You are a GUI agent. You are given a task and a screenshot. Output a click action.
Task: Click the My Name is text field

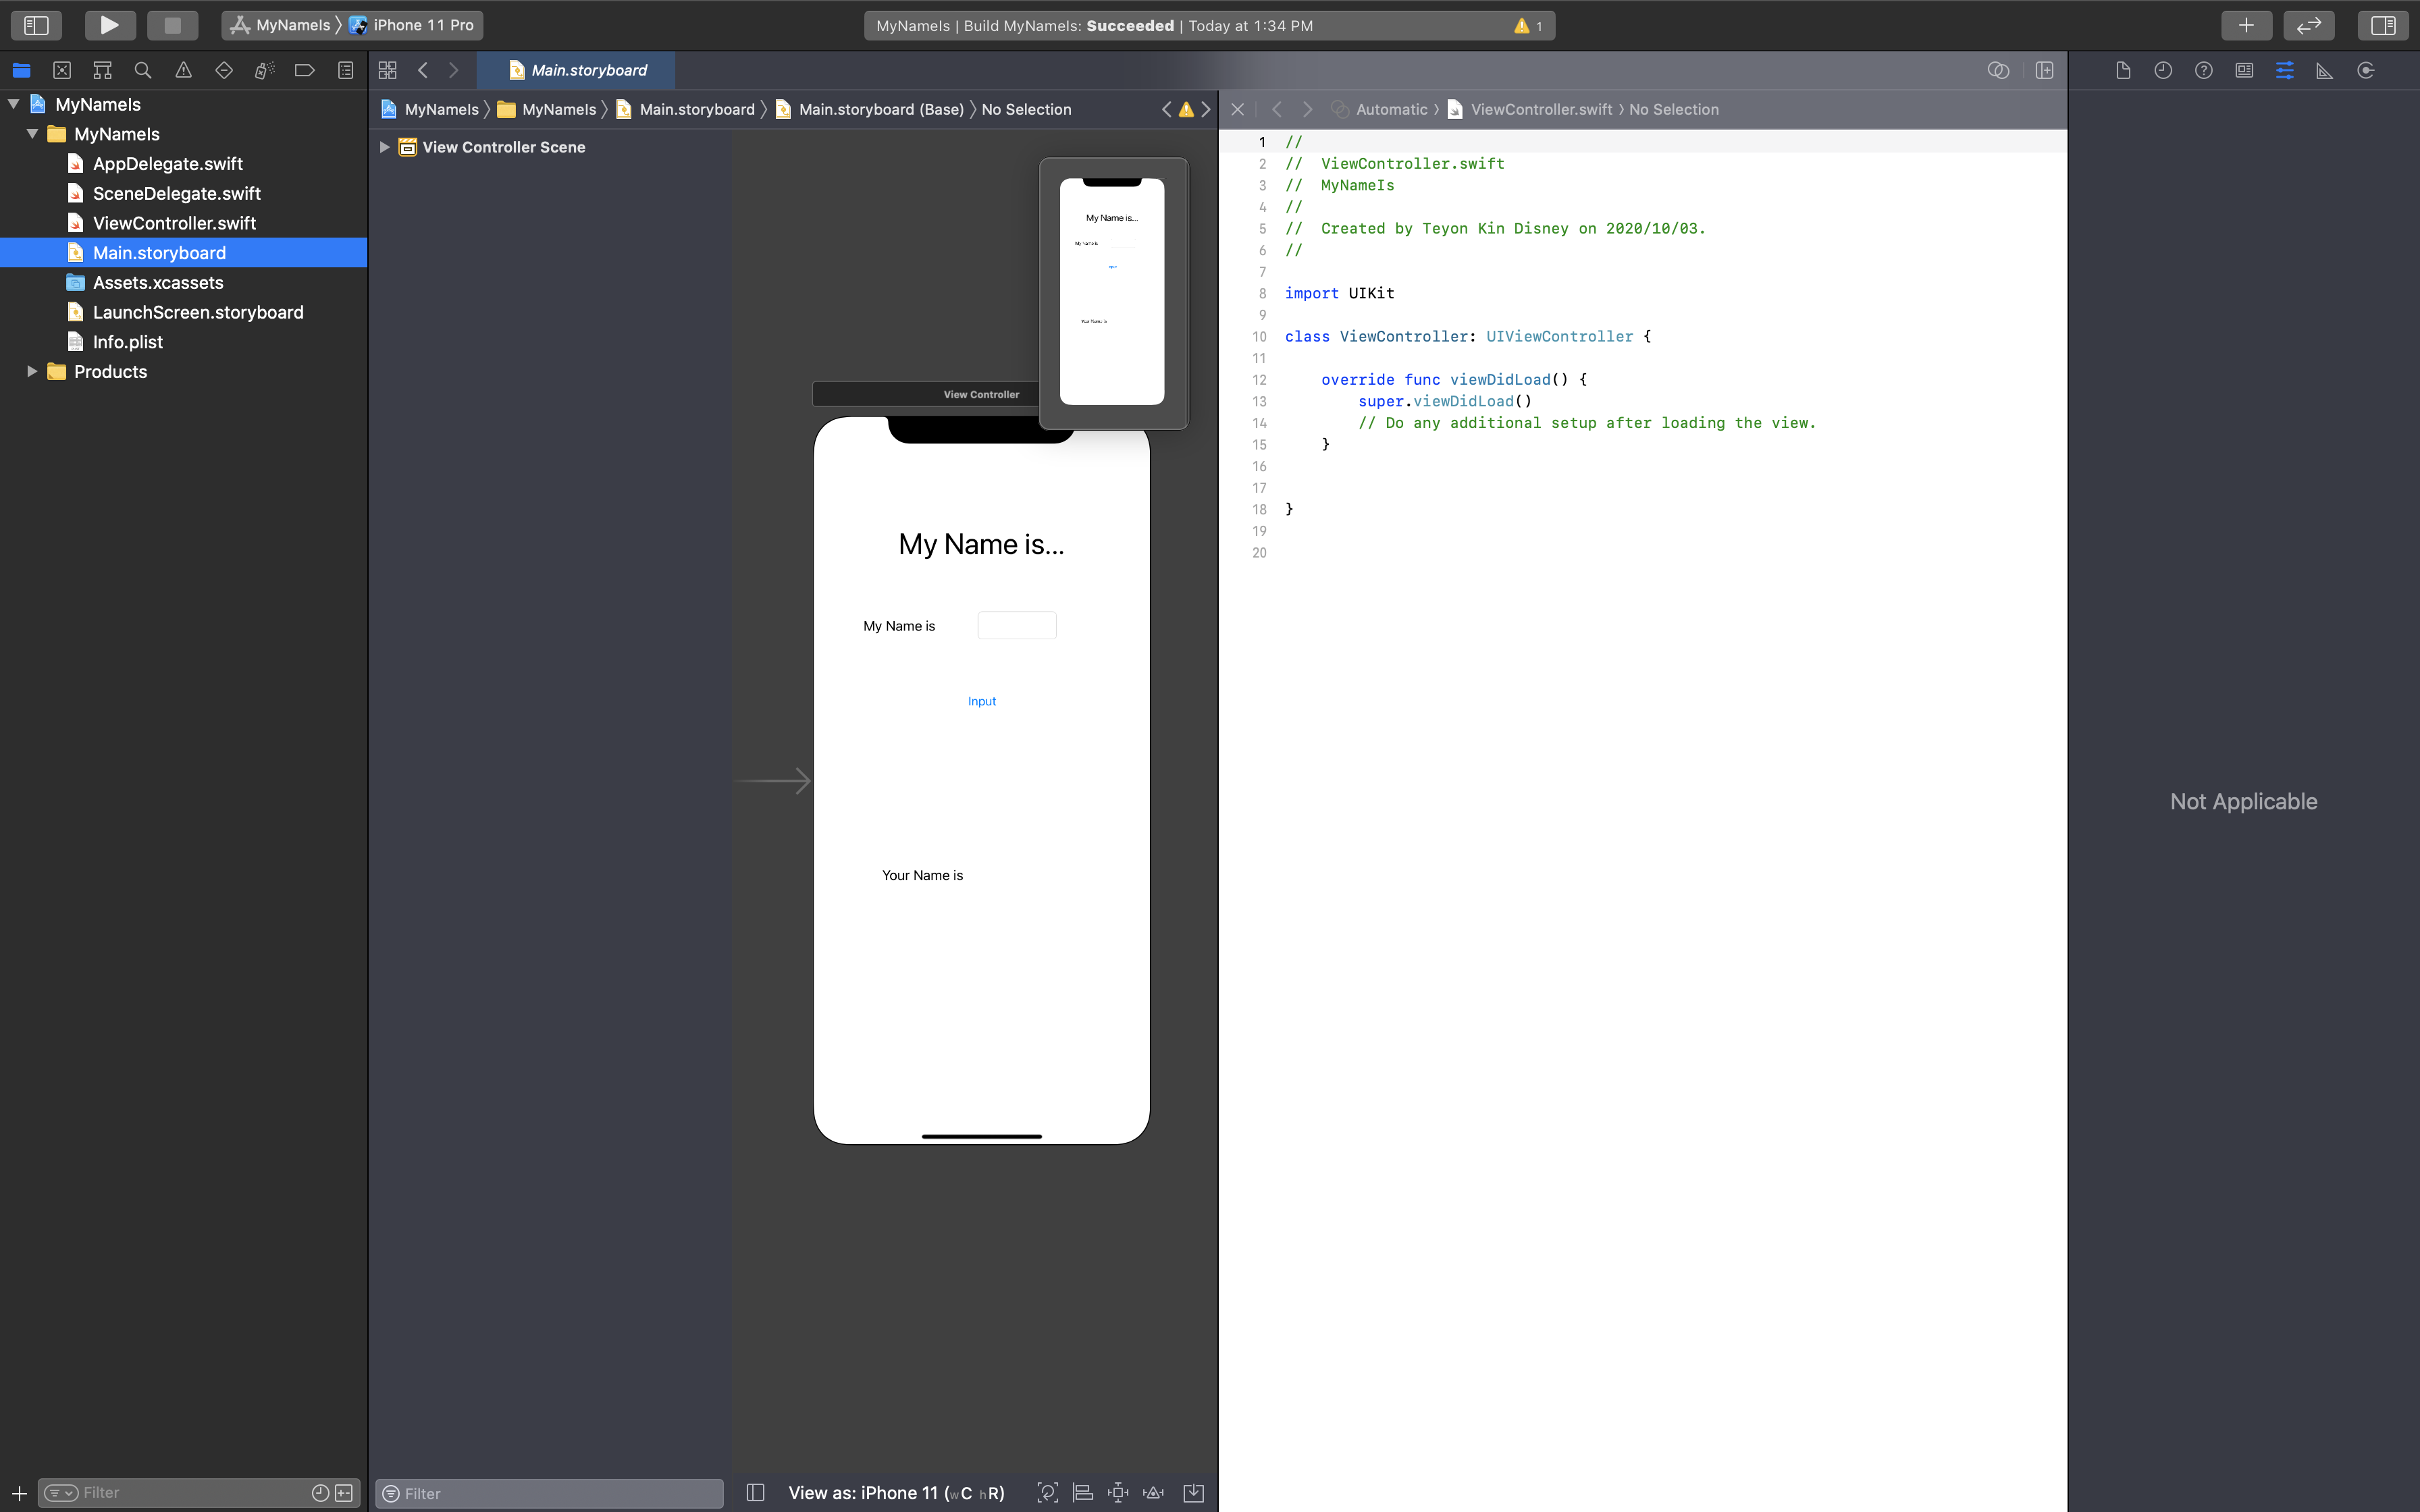[1016, 625]
